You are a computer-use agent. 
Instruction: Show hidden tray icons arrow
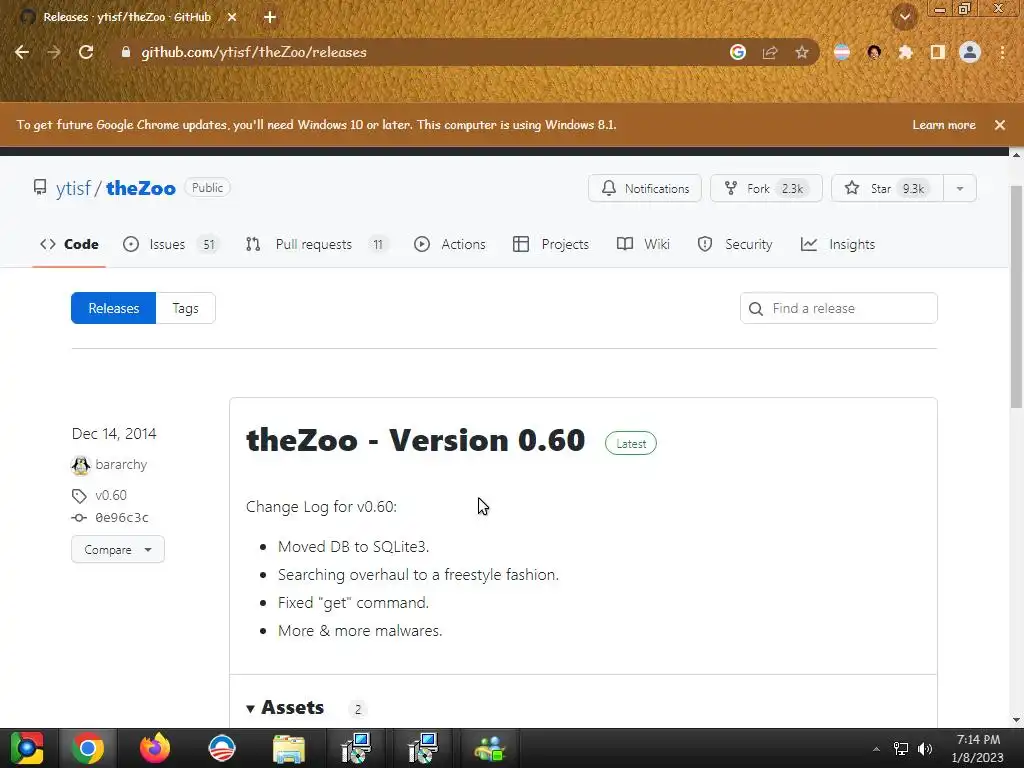point(876,749)
